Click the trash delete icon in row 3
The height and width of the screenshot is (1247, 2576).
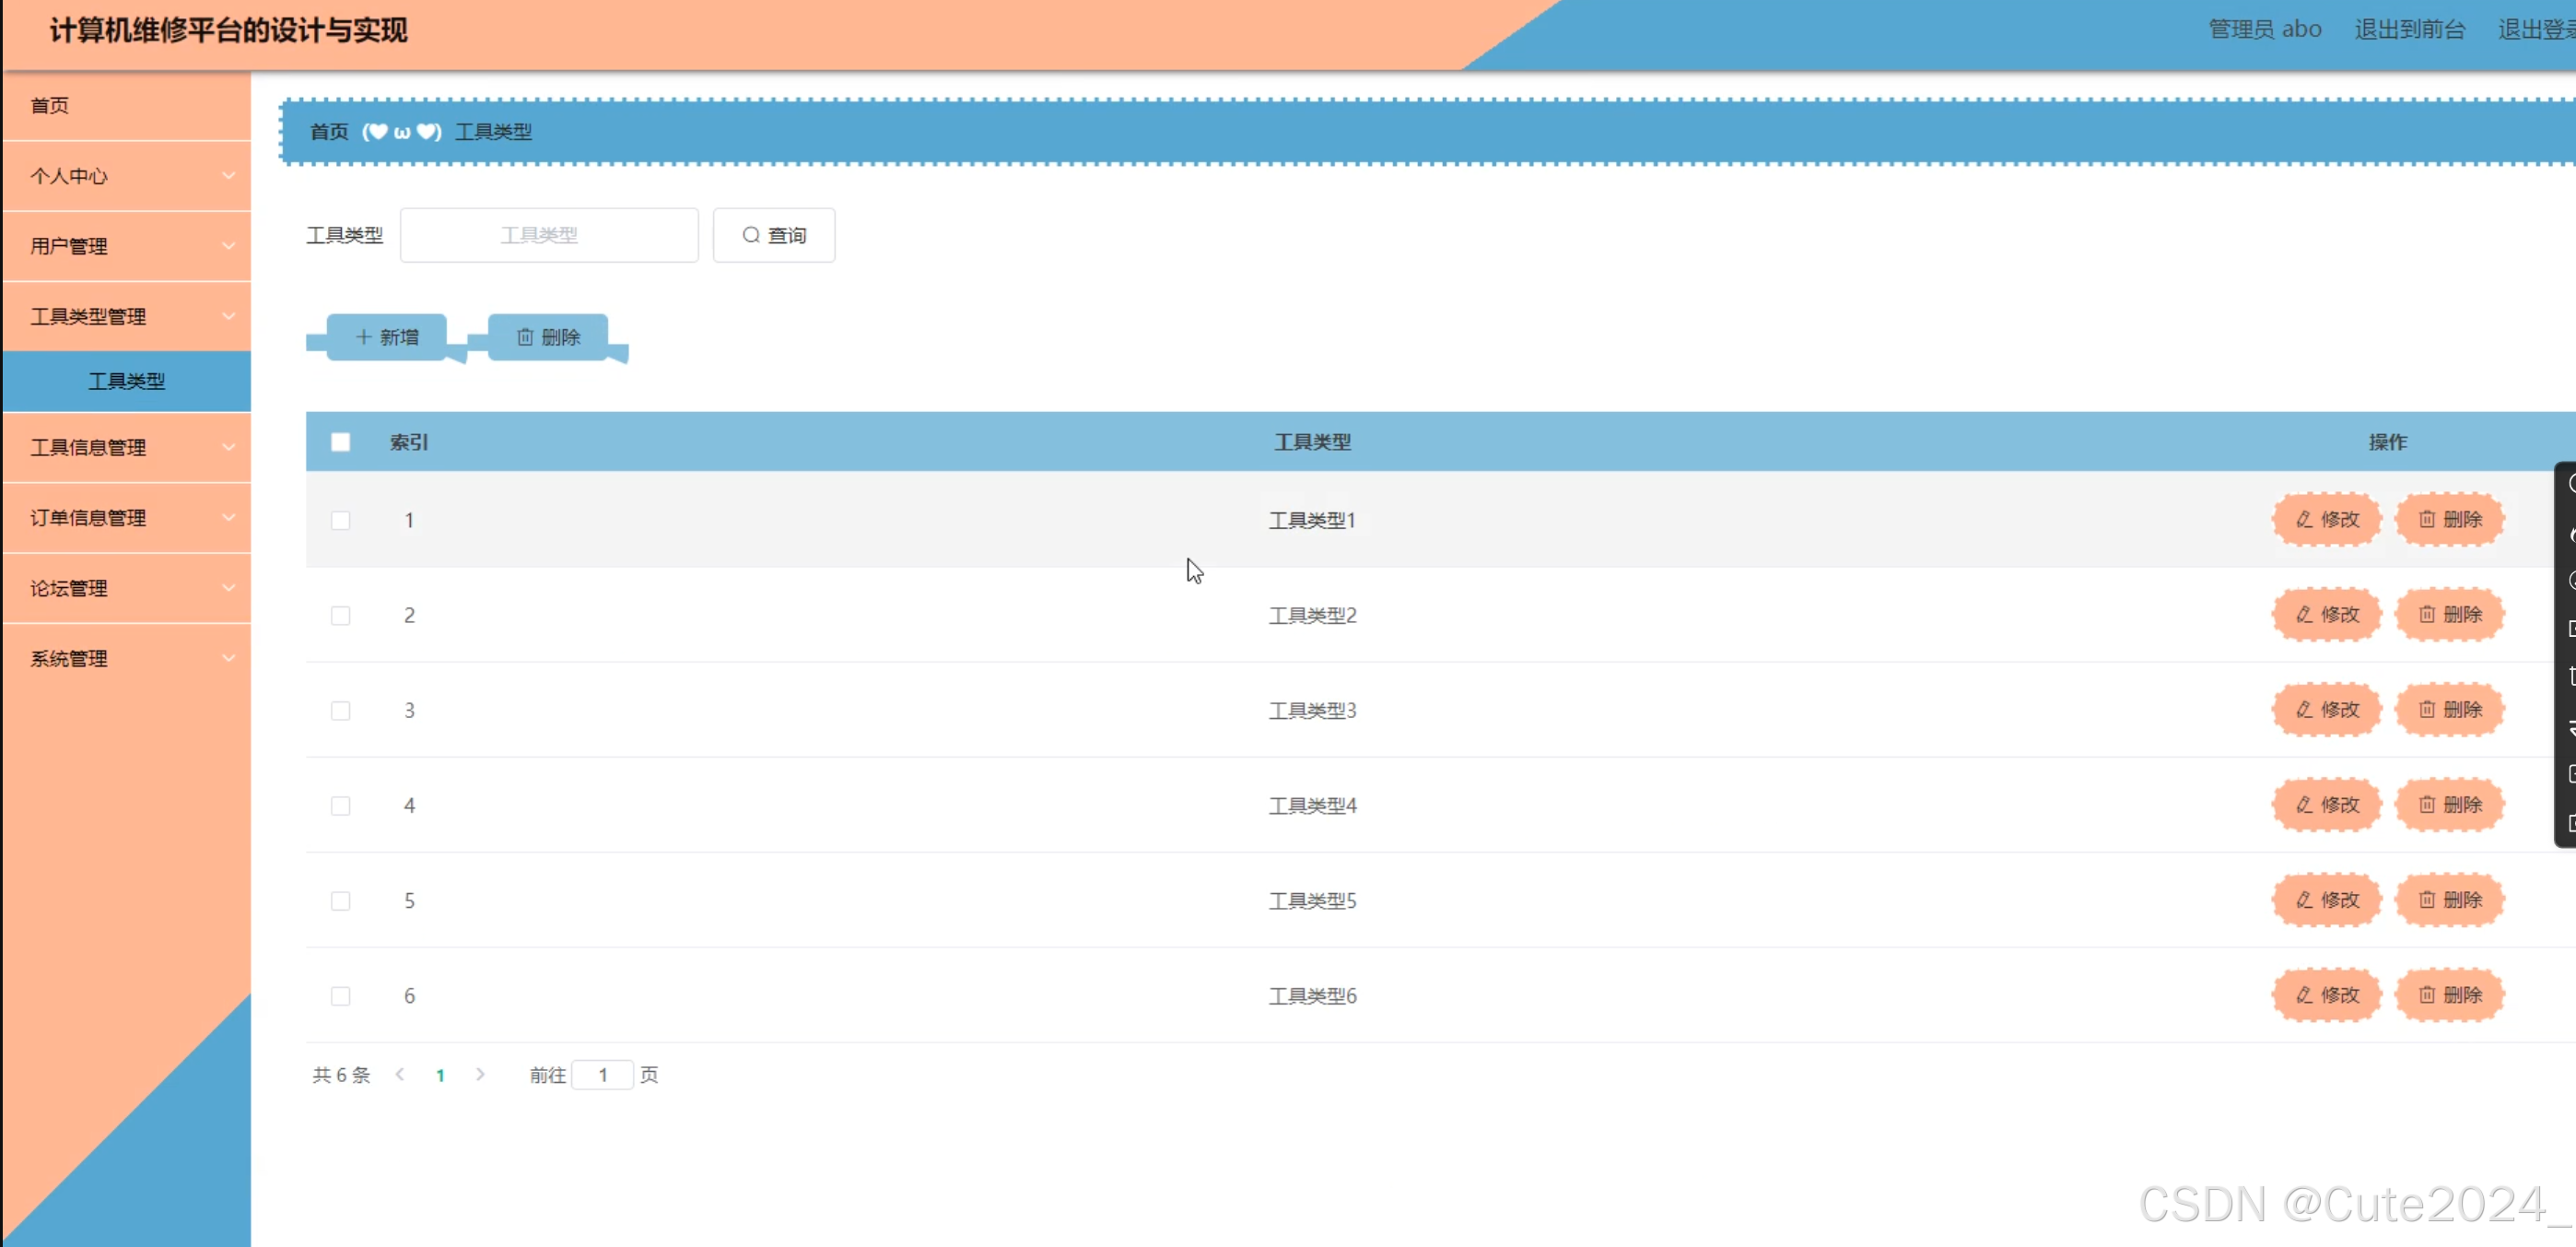2427,709
